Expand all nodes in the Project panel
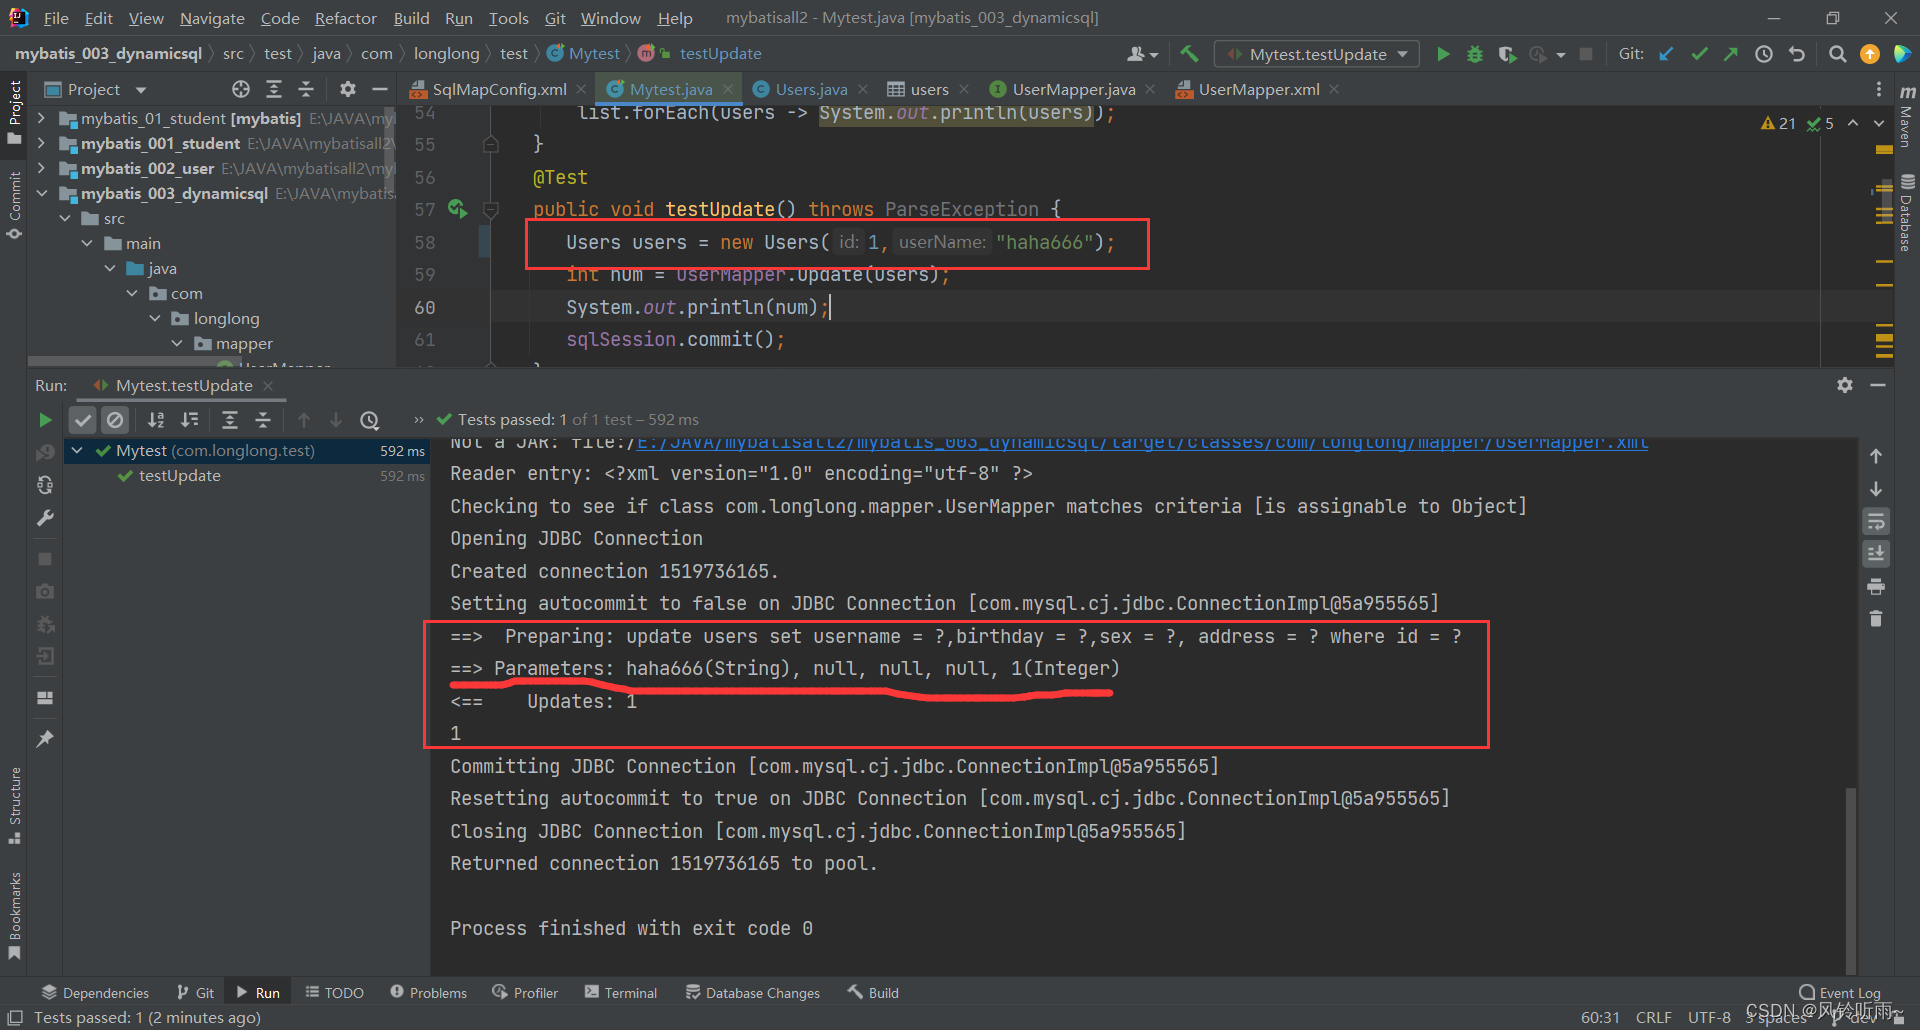The height and width of the screenshot is (1030, 1920). (274, 89)
